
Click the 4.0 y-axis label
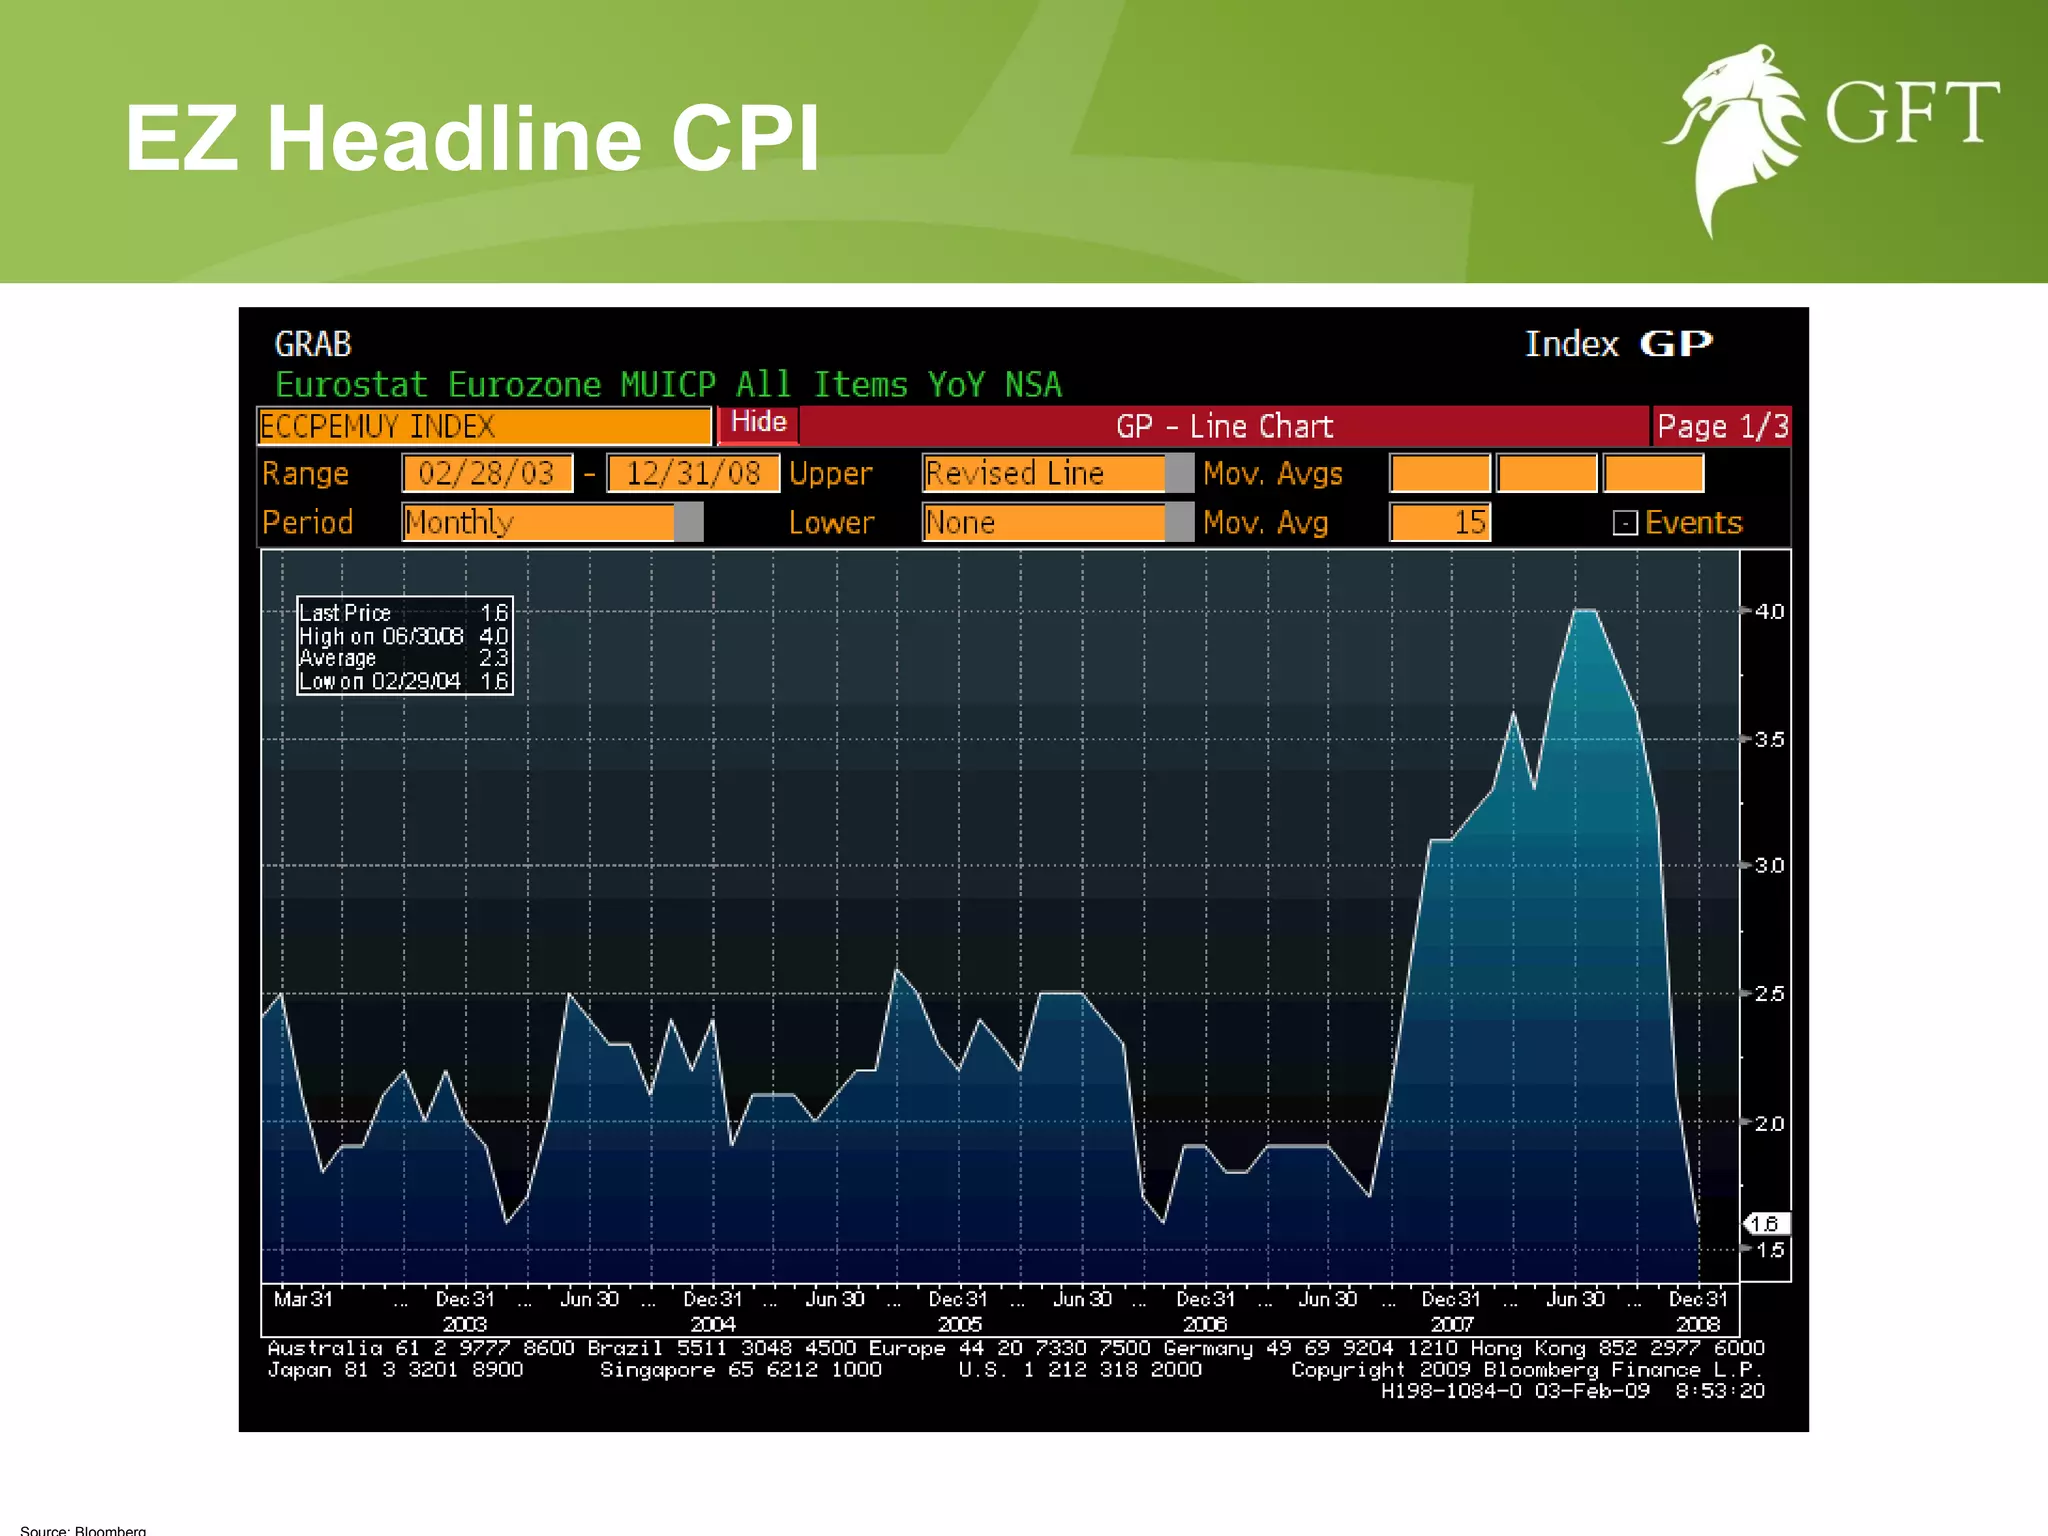click(x=1769, y=611)
